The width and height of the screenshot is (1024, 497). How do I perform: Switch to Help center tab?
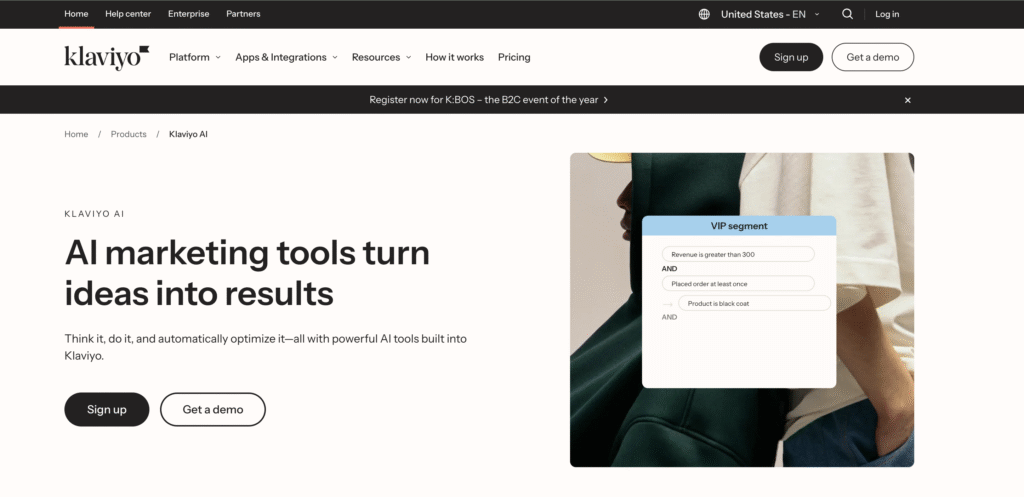(x=128, y=14)
